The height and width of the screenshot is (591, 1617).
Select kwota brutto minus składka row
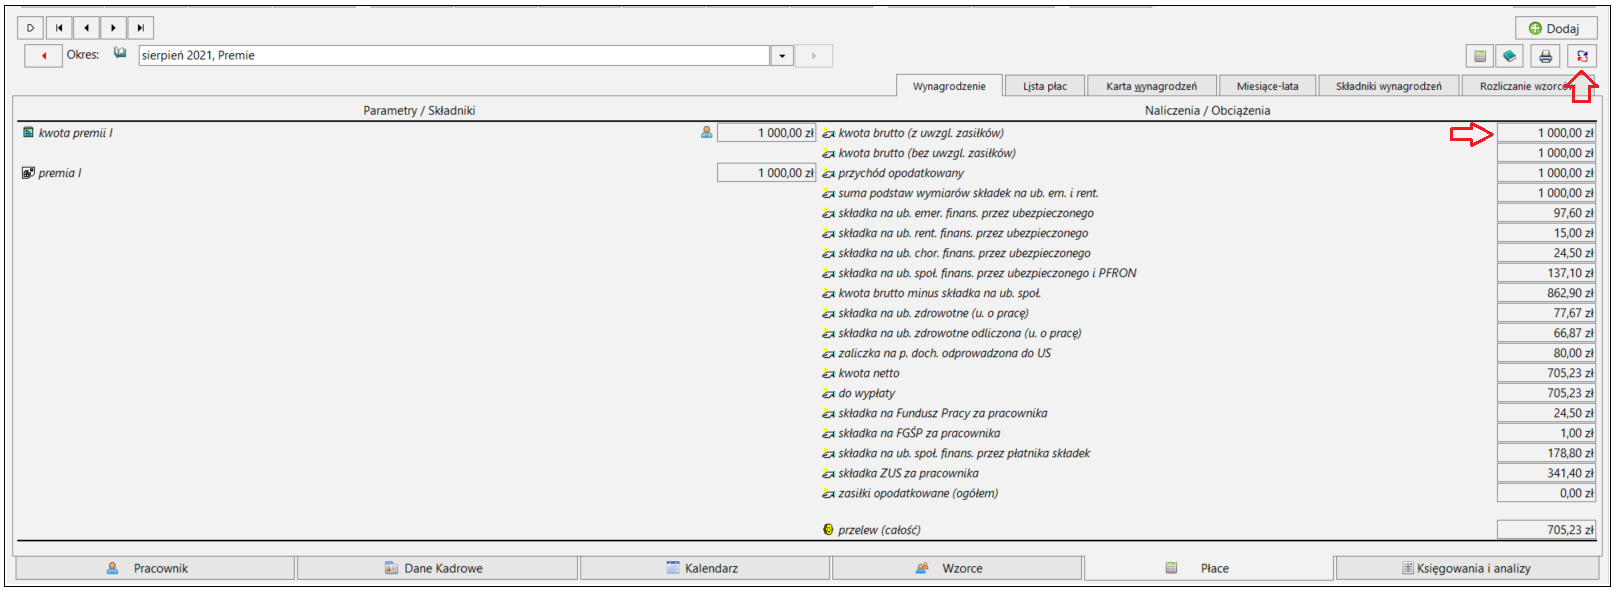click(x=940, y=293)
